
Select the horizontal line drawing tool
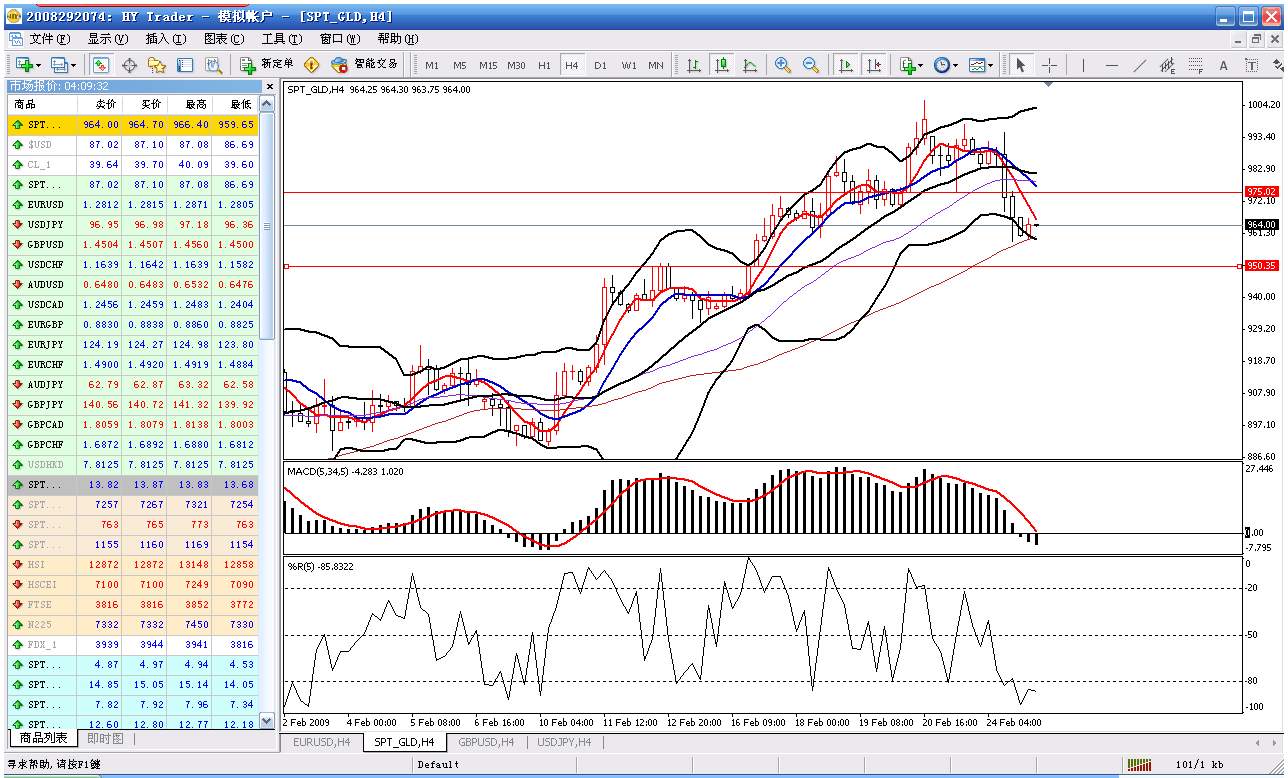coord(1111,65)
